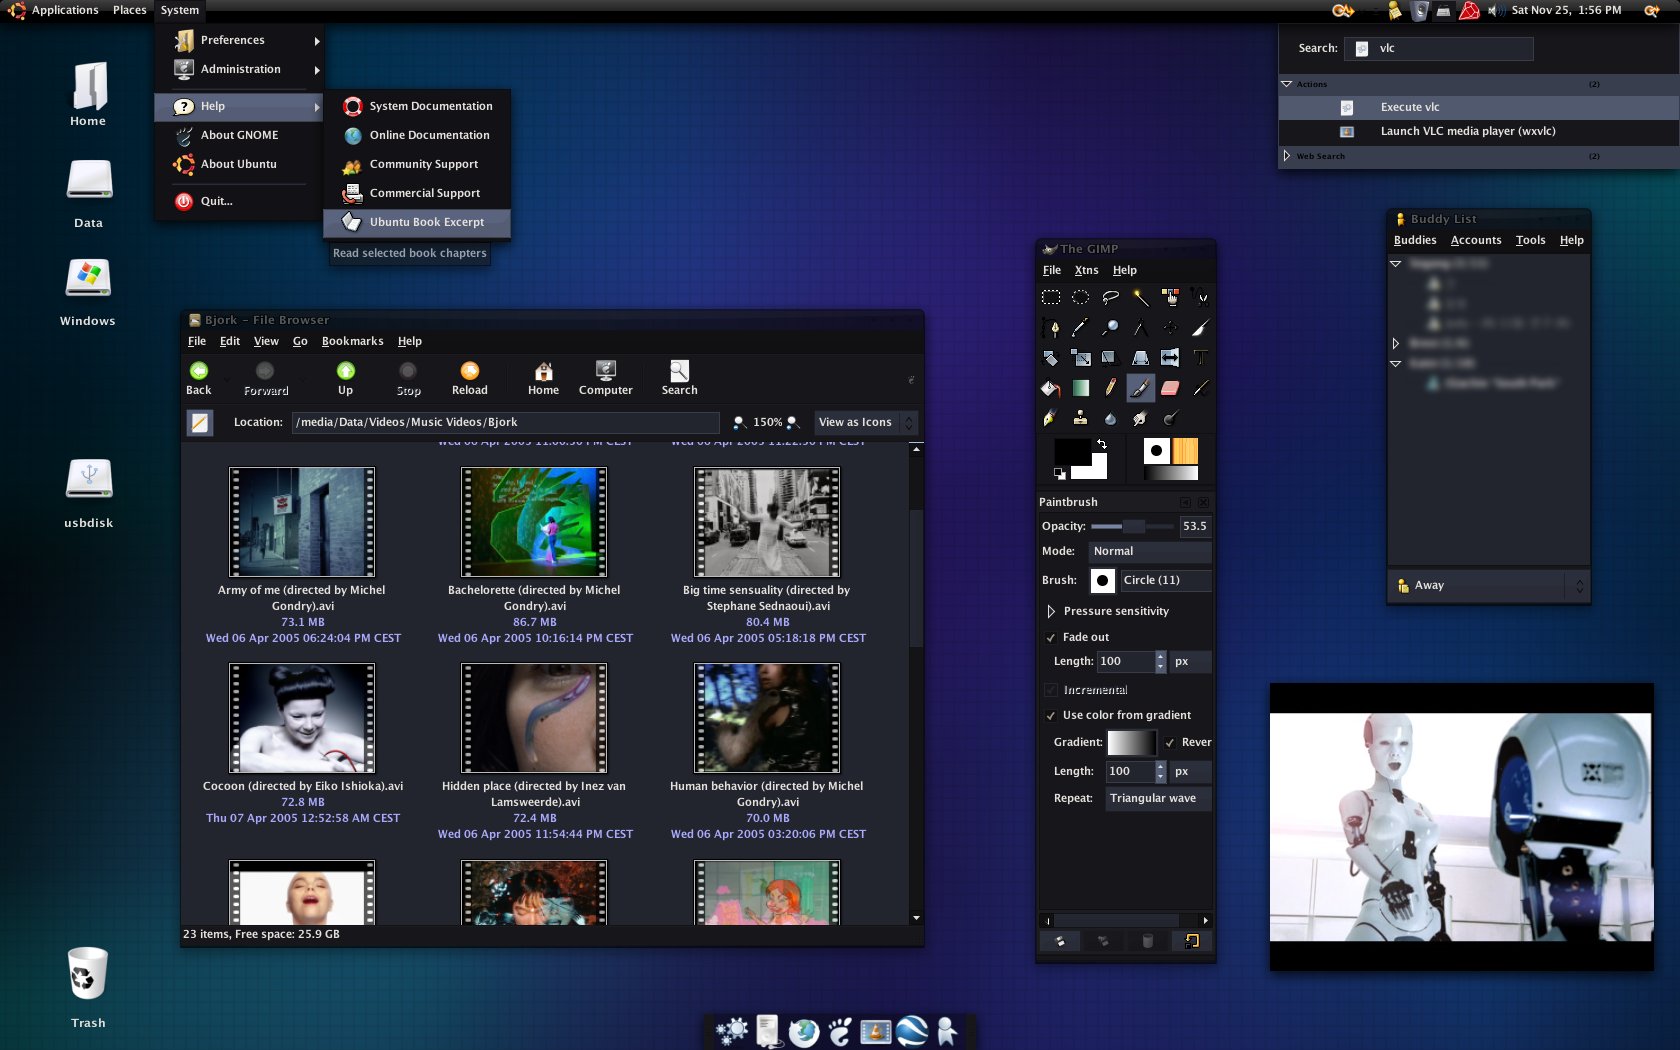
Task: Choose the Clone stamp tool
Action: pyautogui.click(x=1081, y=418)
